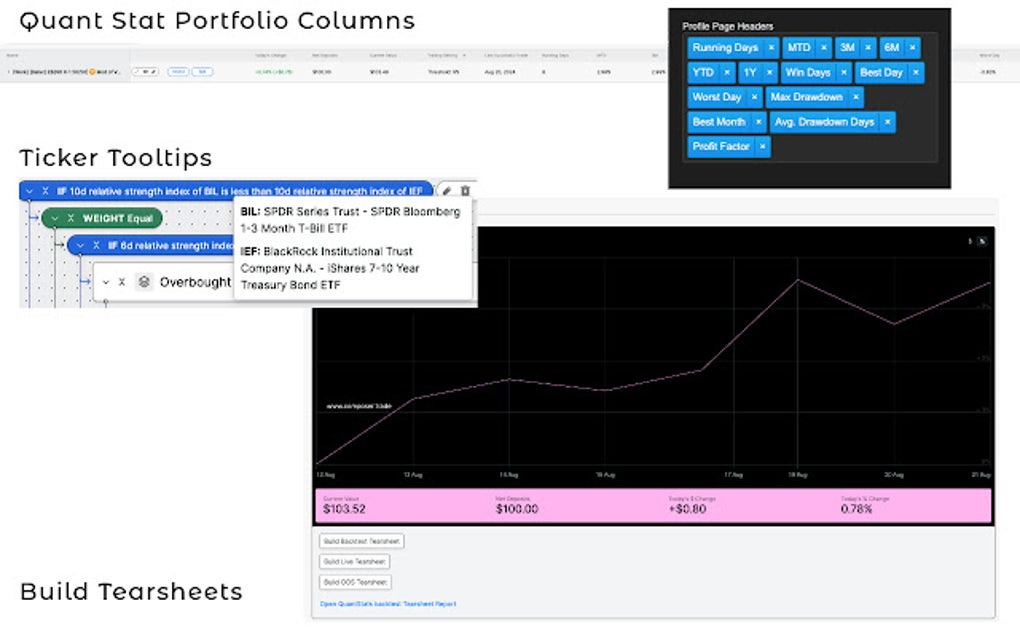Collapse the WEIGHT Equal block
The image size is (1020, 638).
coord(55,218)
